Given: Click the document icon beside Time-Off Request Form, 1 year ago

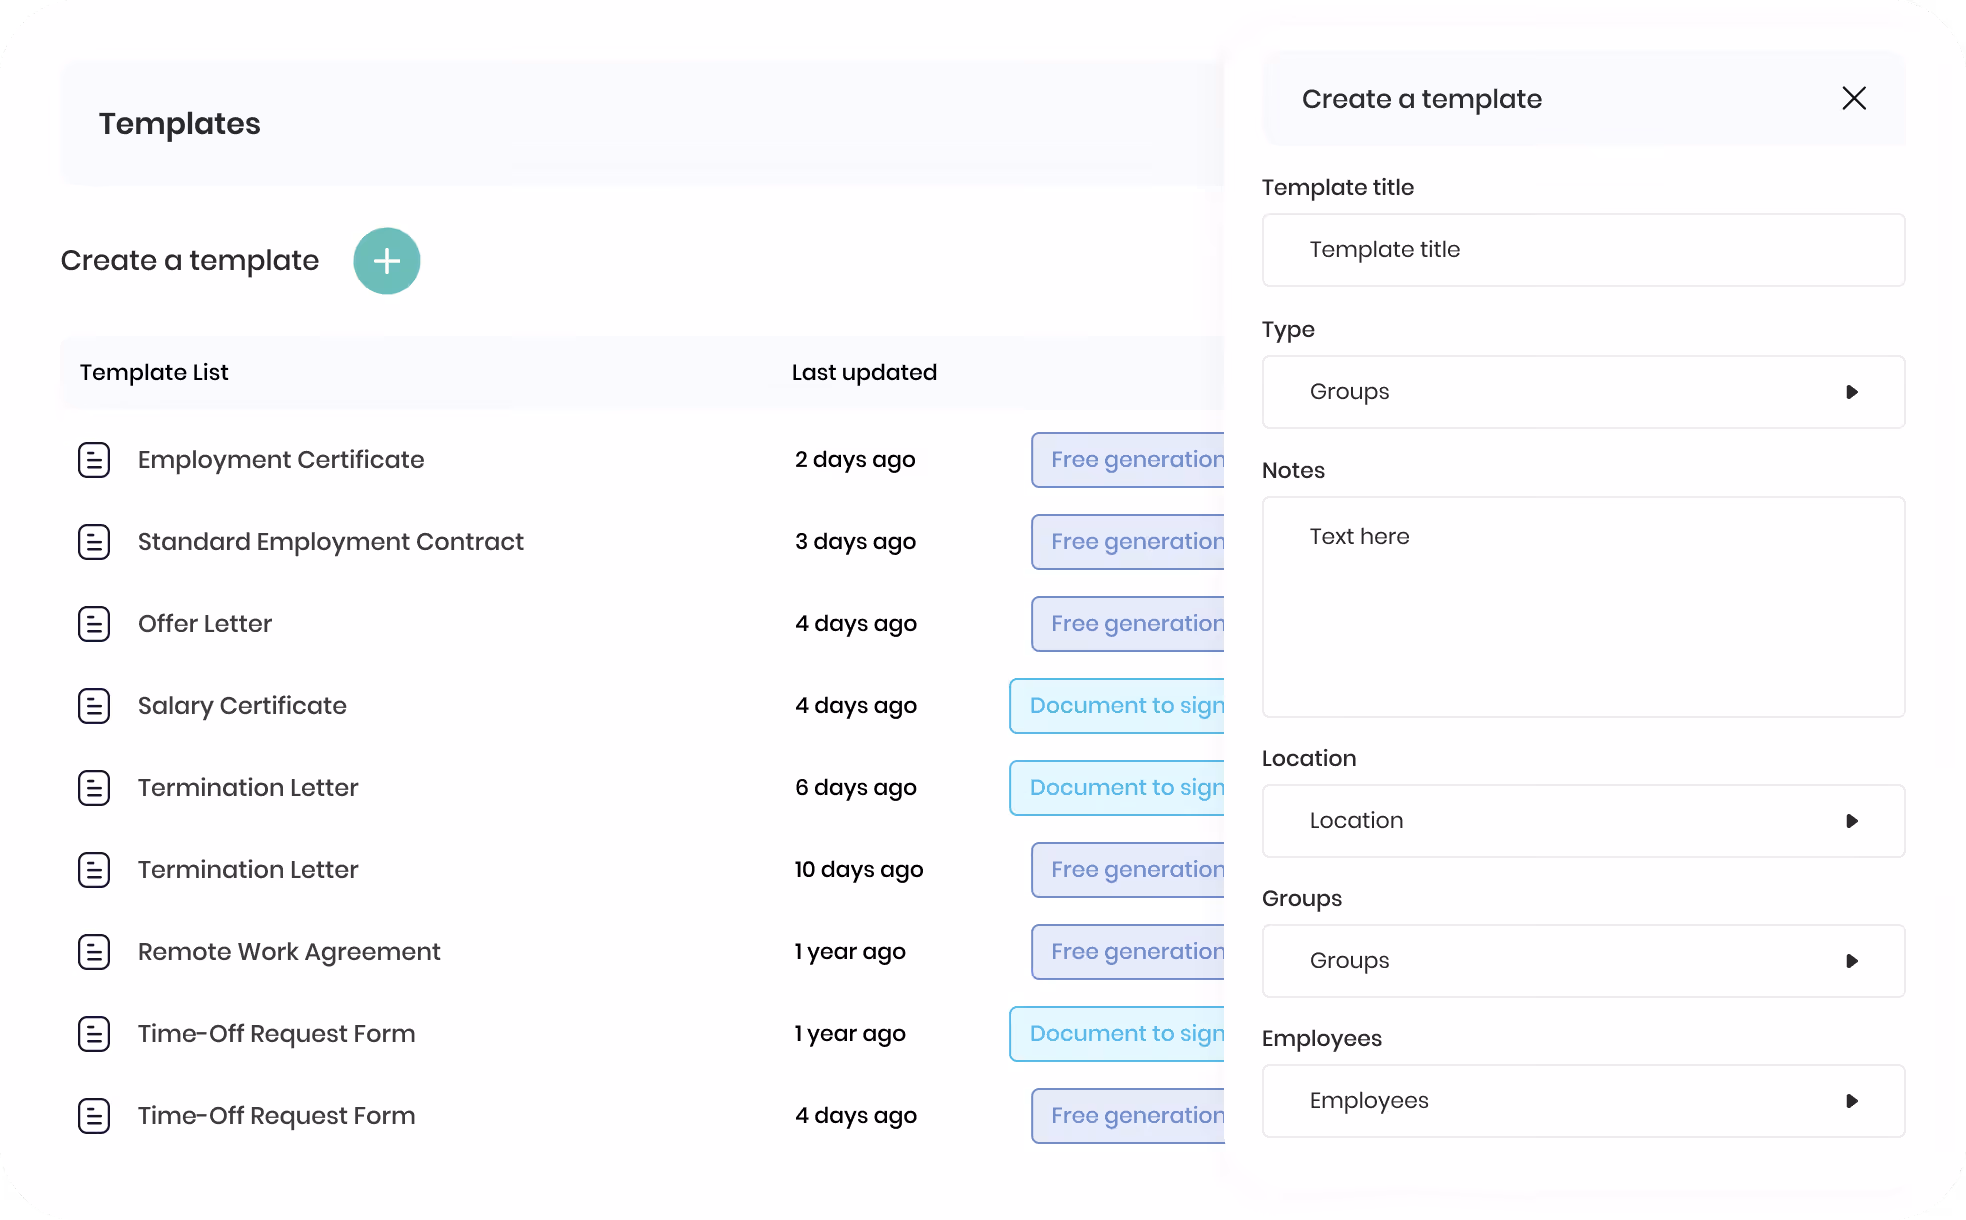Looking at the screenshot, I should tap(94, 1034).
